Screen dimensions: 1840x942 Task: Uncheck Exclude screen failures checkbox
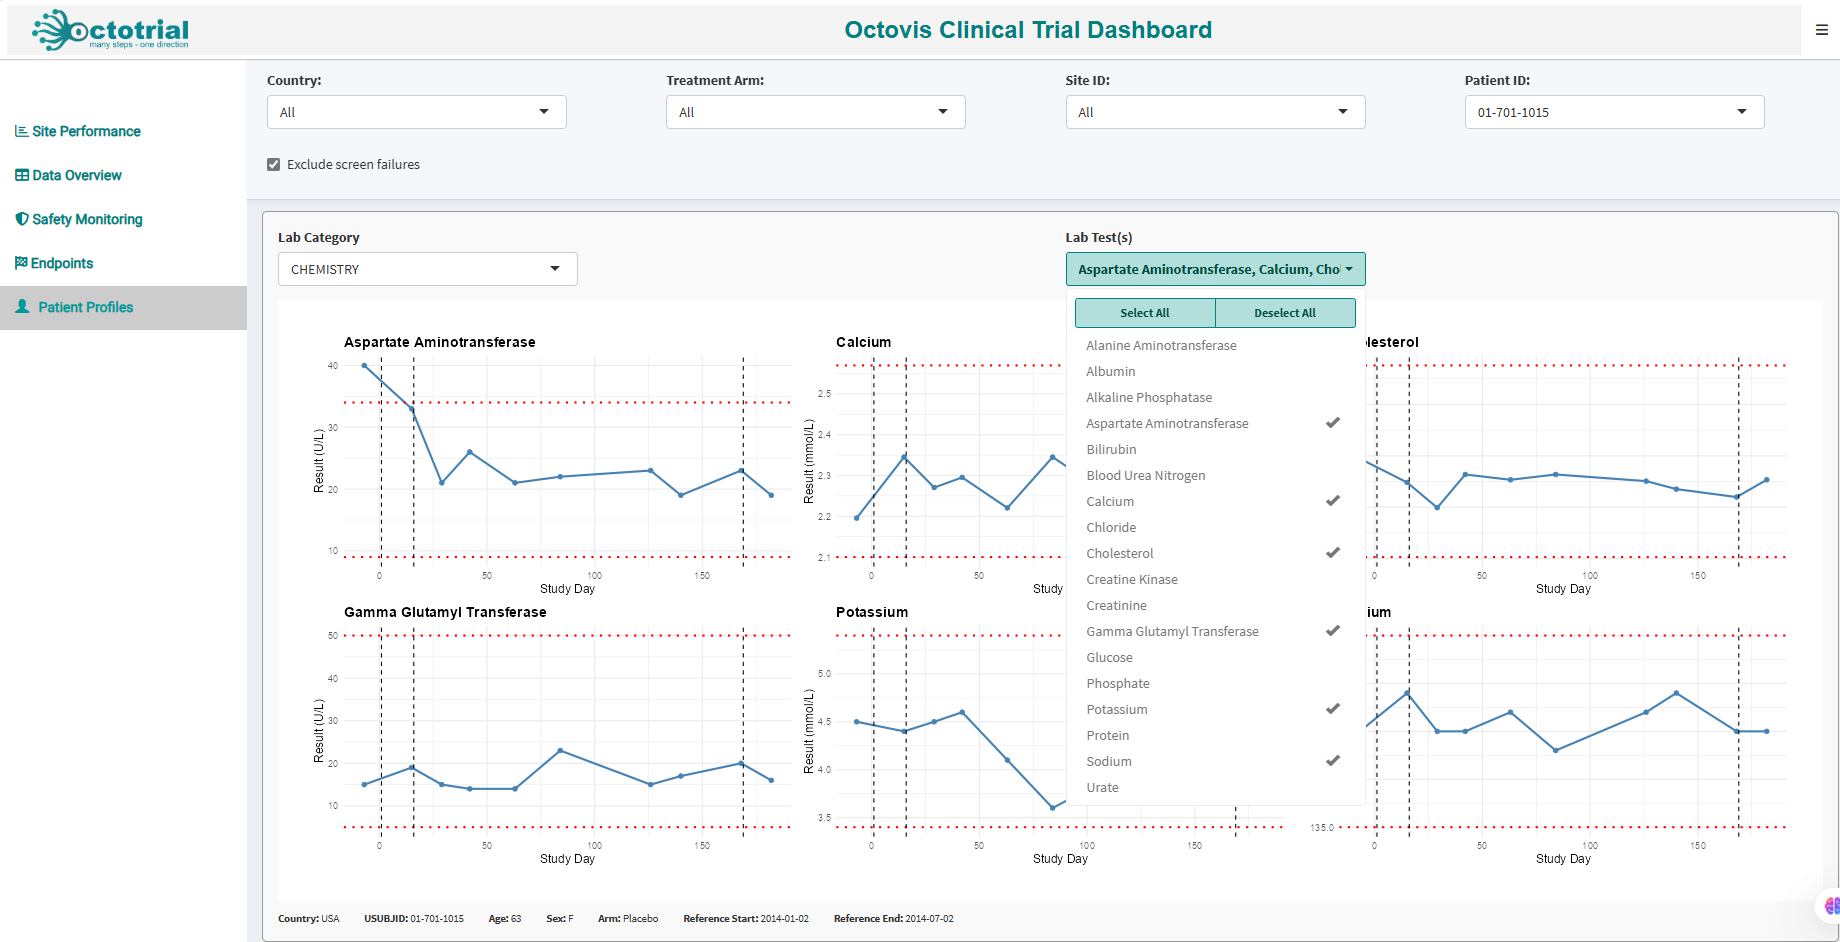[274, 165]
